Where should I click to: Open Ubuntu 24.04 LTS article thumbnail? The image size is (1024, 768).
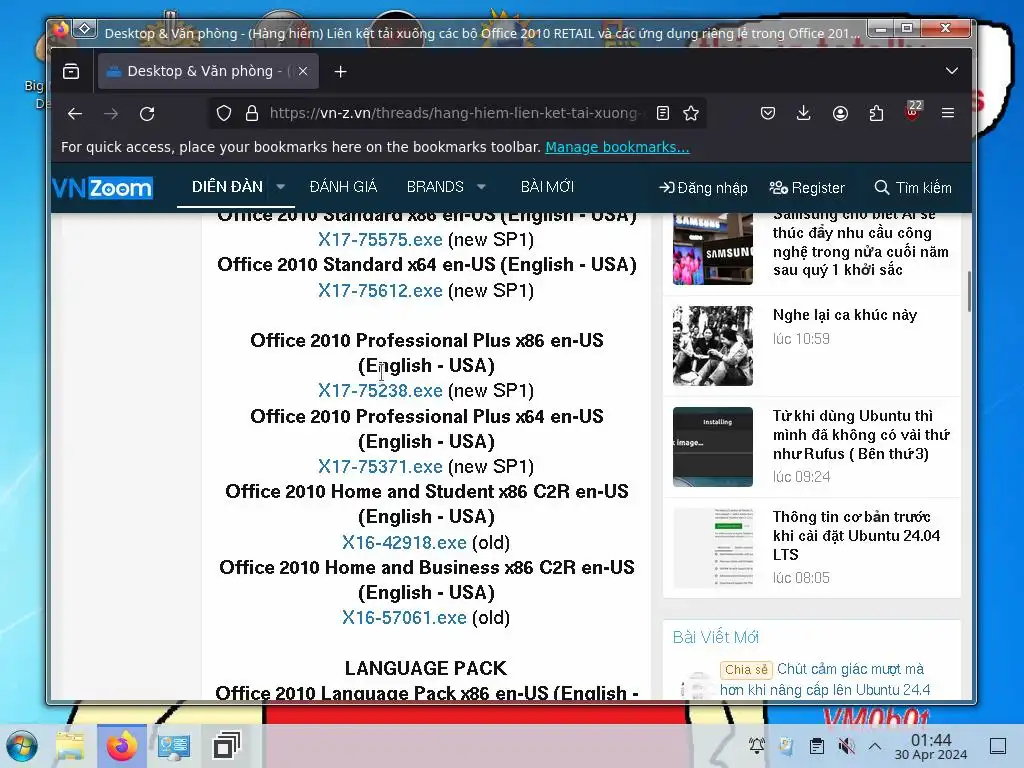pyautogui.click(x=712, y=548)
